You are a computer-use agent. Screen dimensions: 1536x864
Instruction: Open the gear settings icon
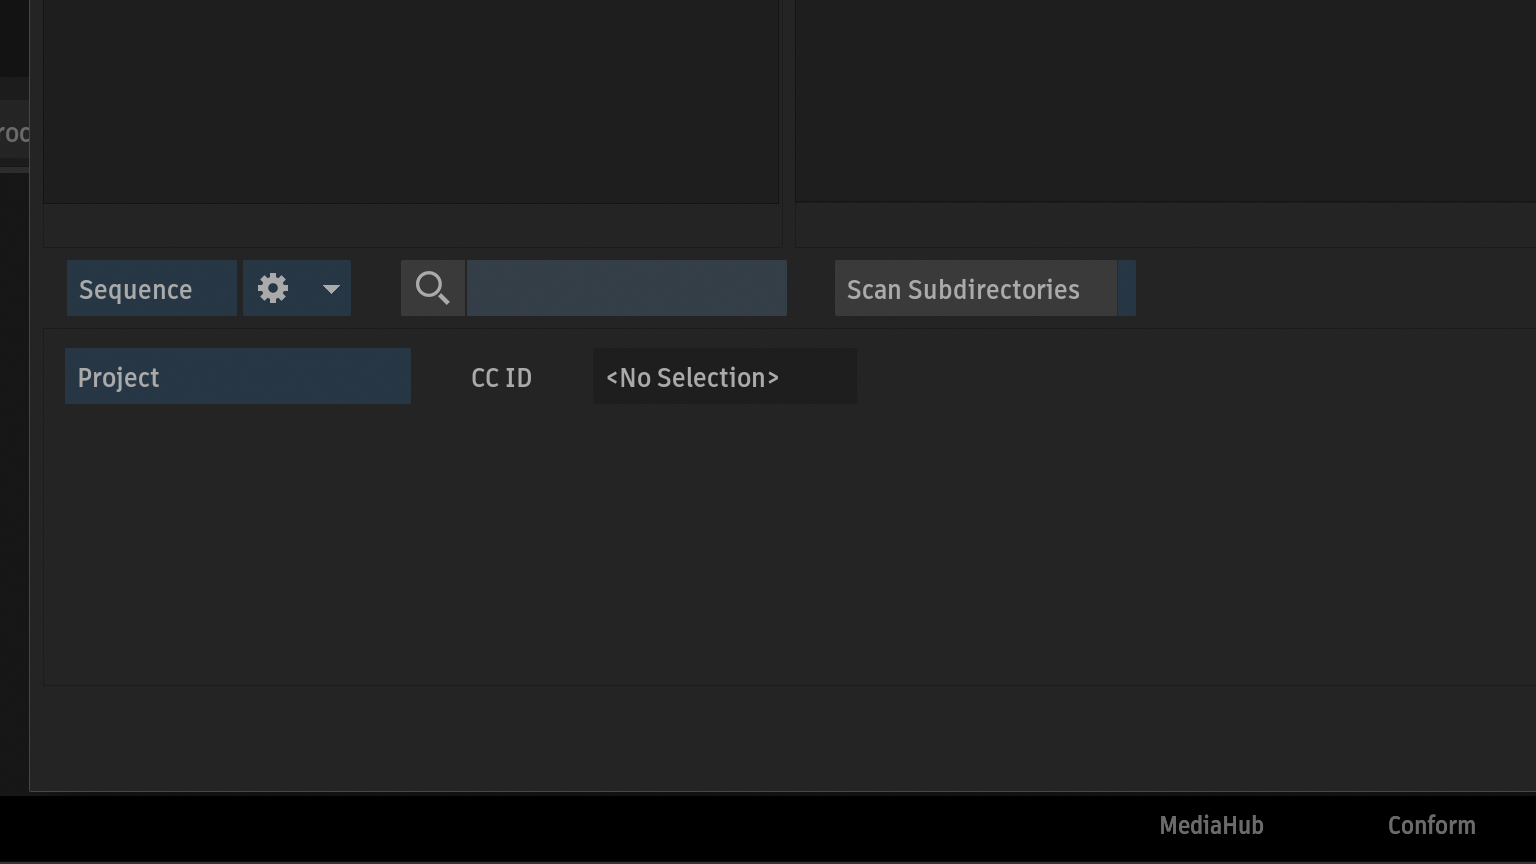click(273, 289)
